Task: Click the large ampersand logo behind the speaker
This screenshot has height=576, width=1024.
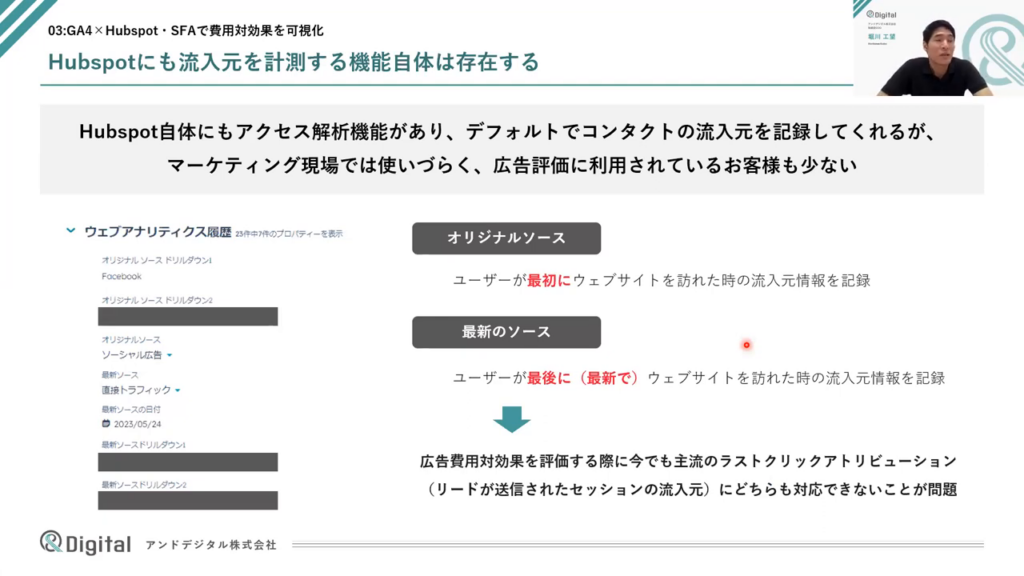Action: click(995, 50)
